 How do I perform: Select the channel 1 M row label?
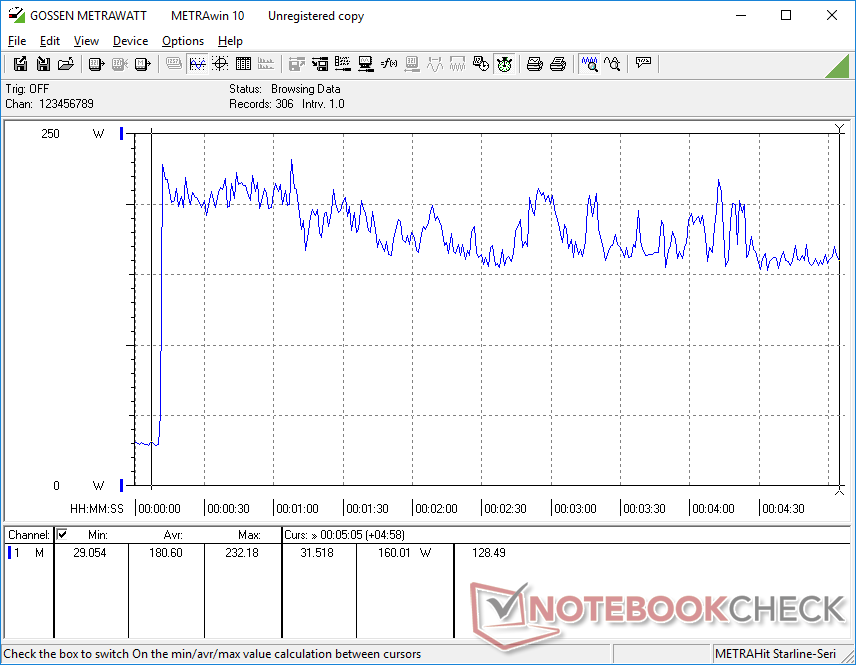tap(30, 553)
